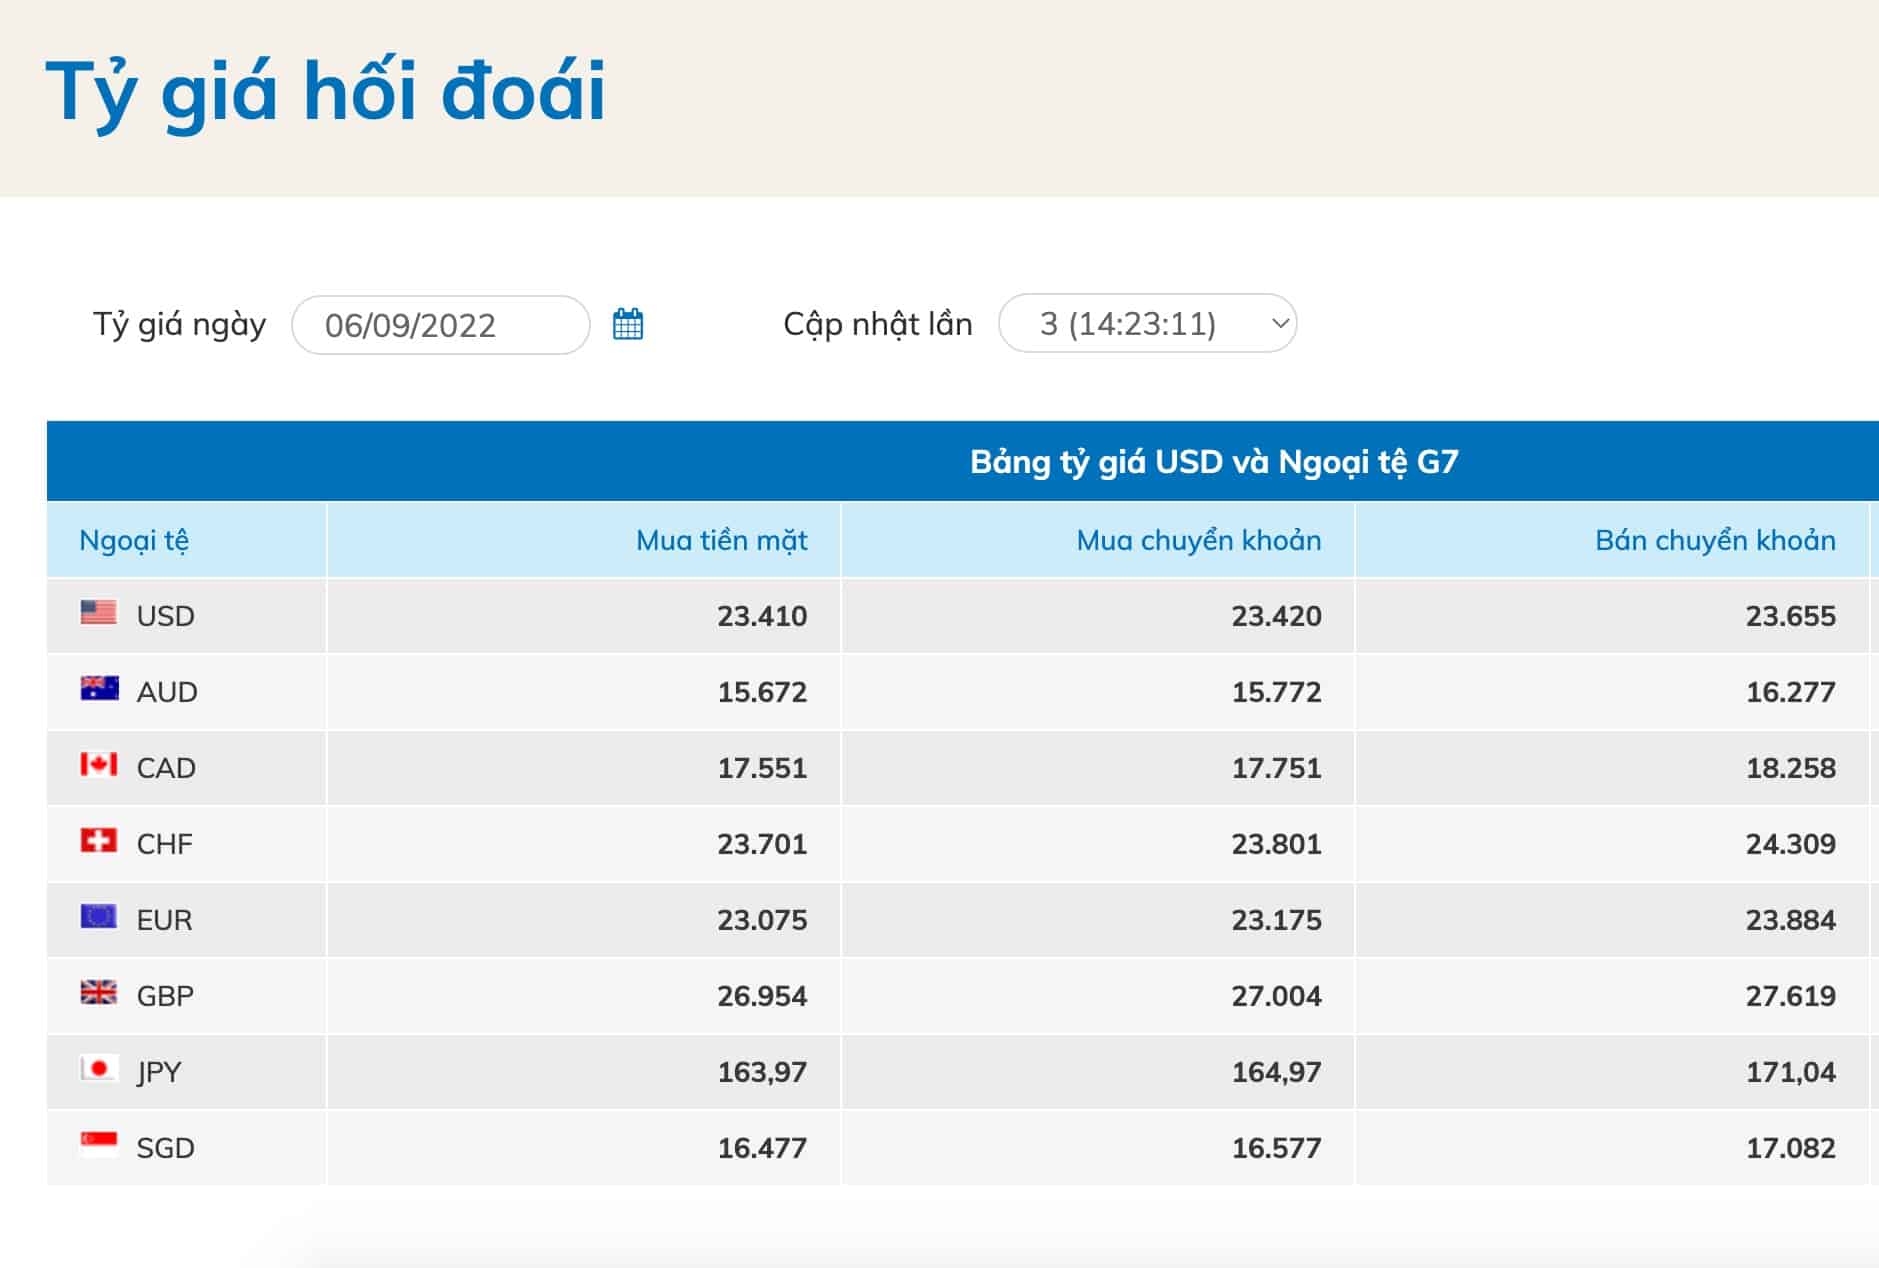The width and height of the screenshot is (1879, 1268).
Task: Click the Australian flag icon
Action: pyautogui.click(x=99, y=688)
